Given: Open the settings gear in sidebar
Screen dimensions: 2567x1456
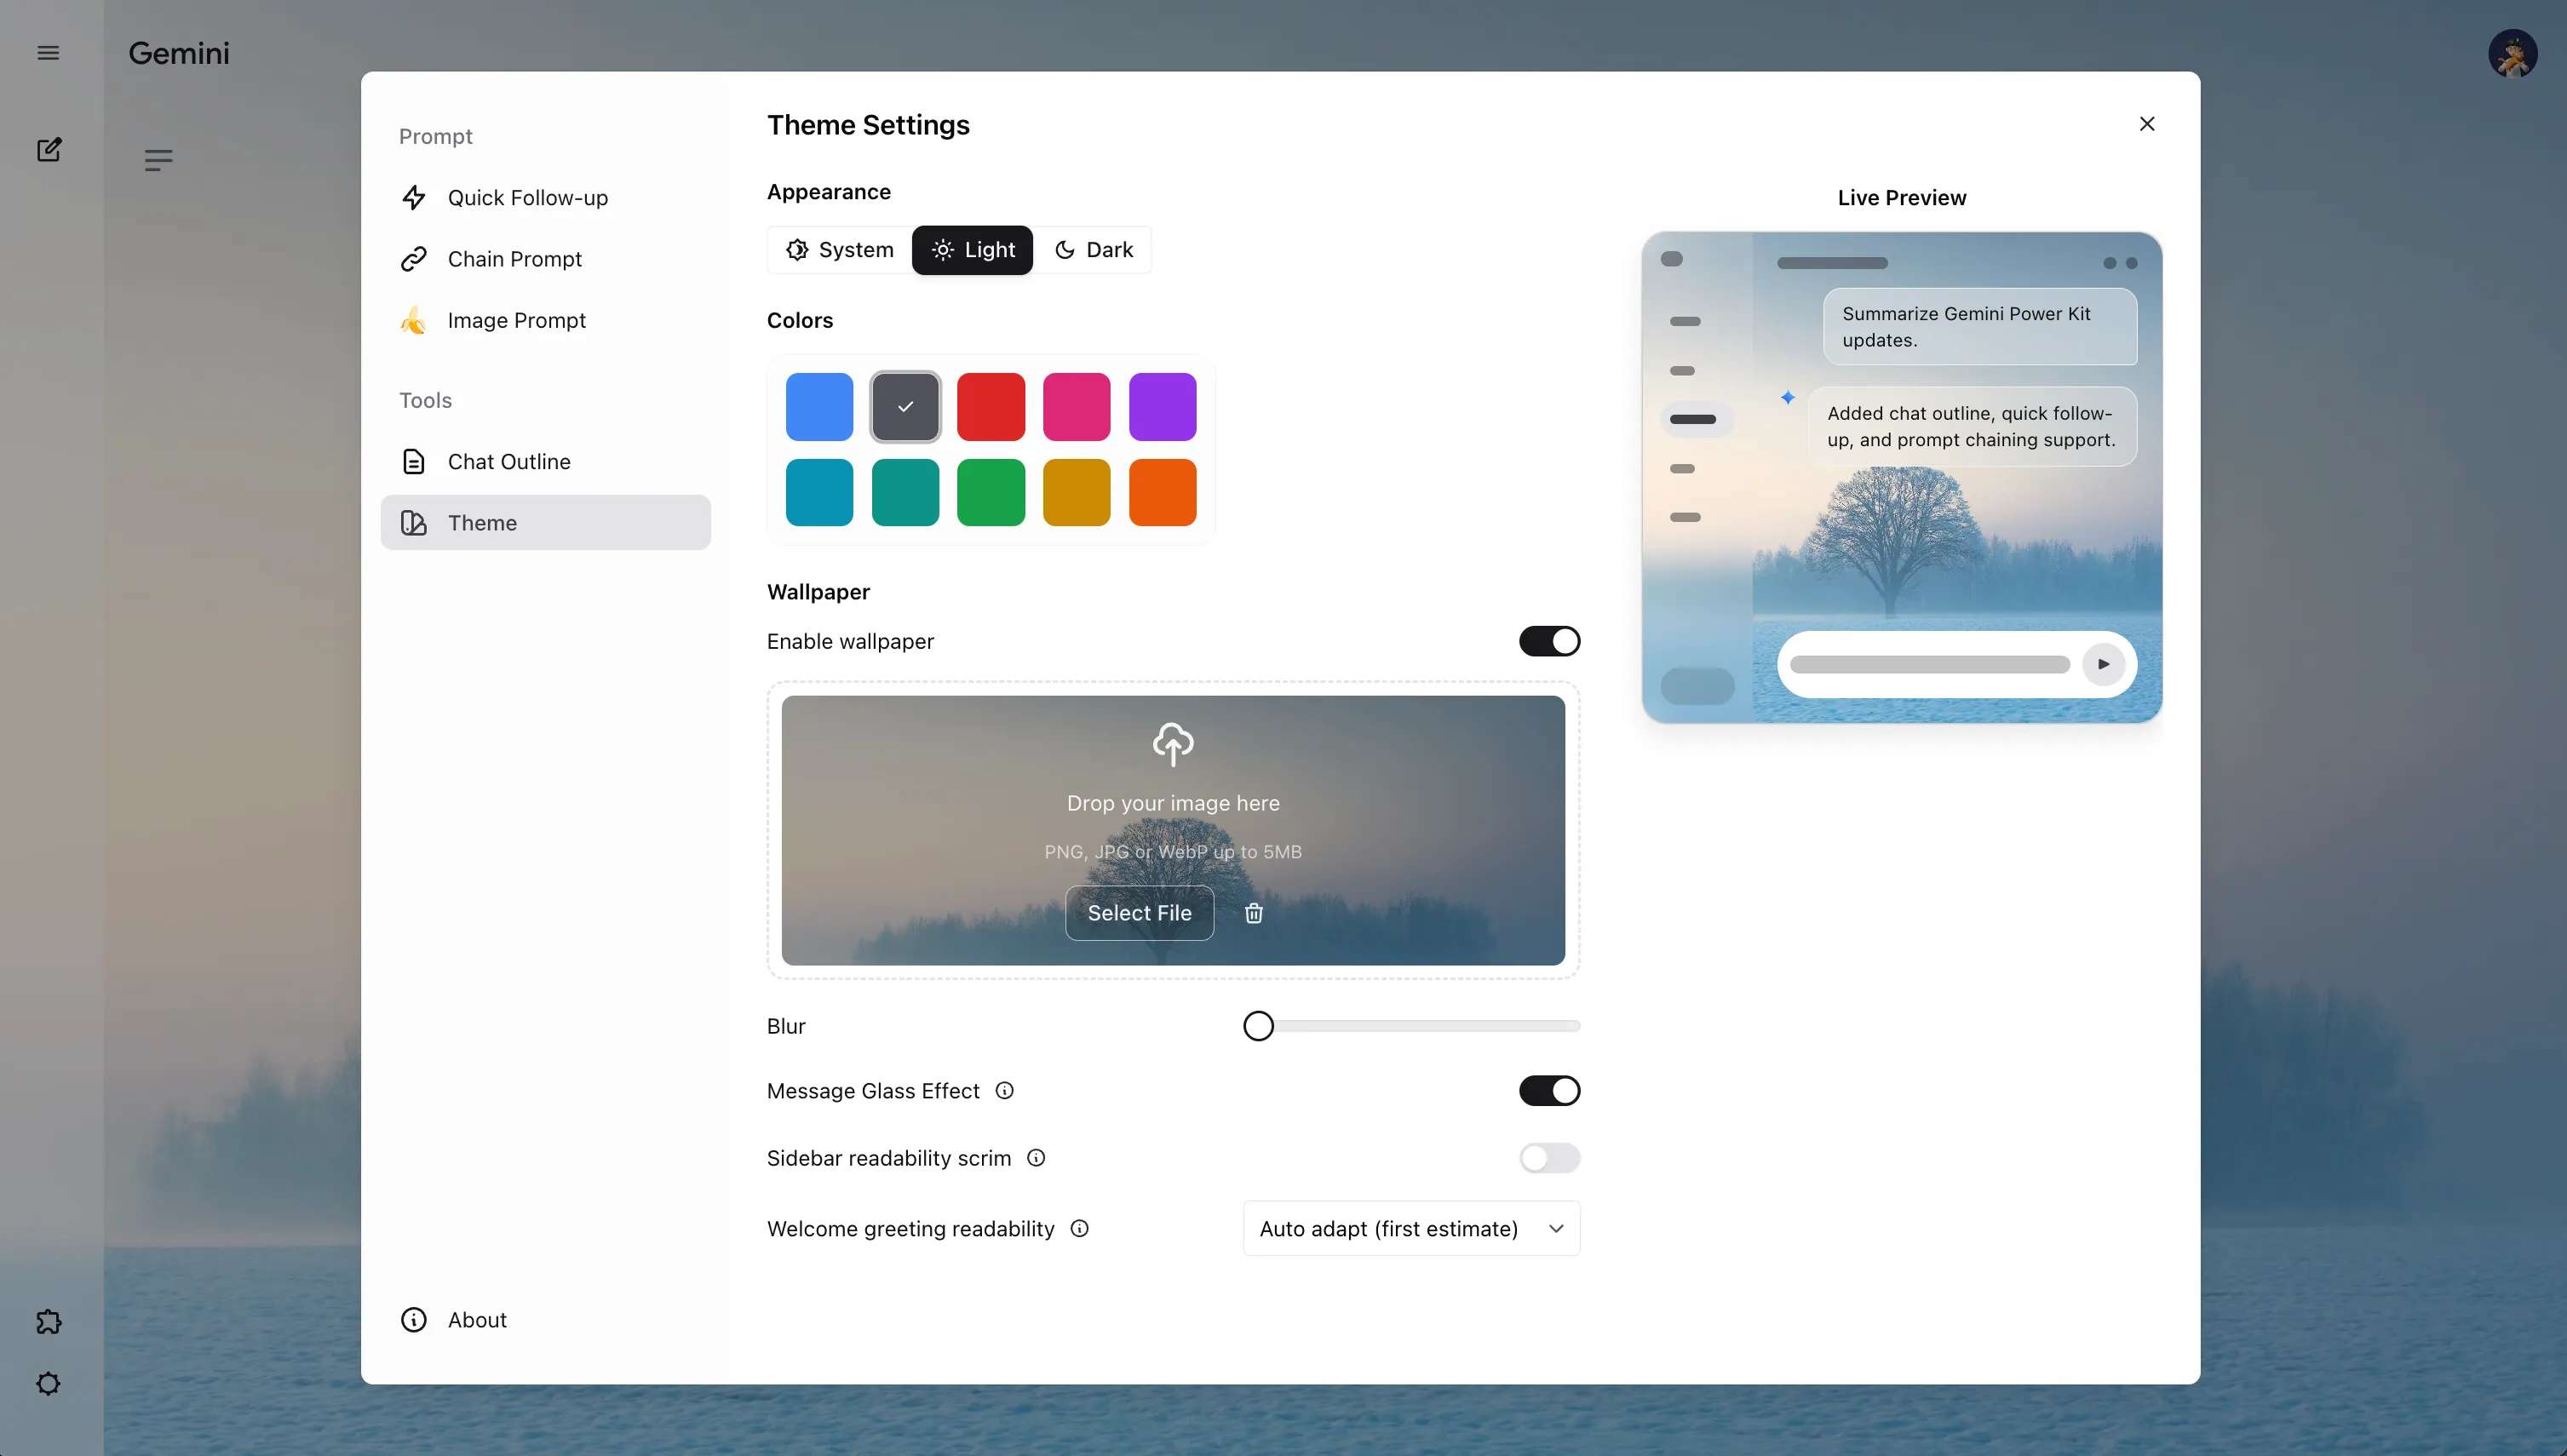Looking at the screenshot, I should coord(48,1384).
